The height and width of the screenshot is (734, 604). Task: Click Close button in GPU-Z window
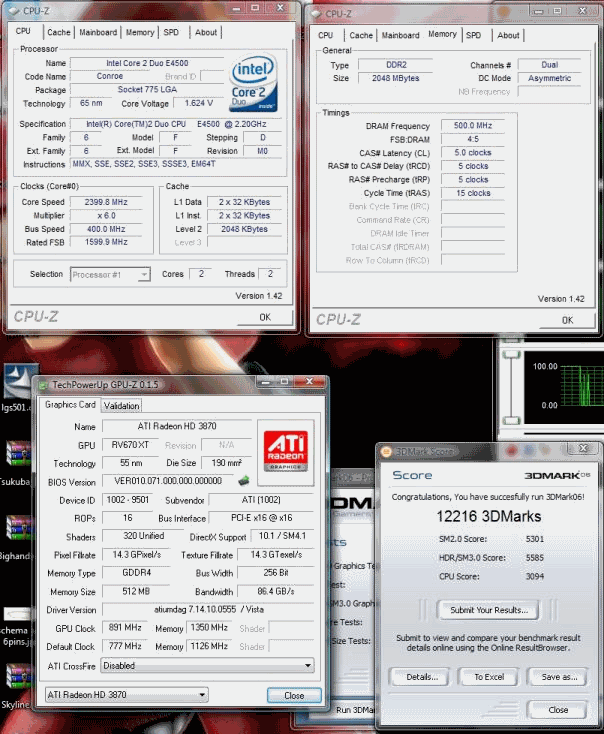coord(294,696)
